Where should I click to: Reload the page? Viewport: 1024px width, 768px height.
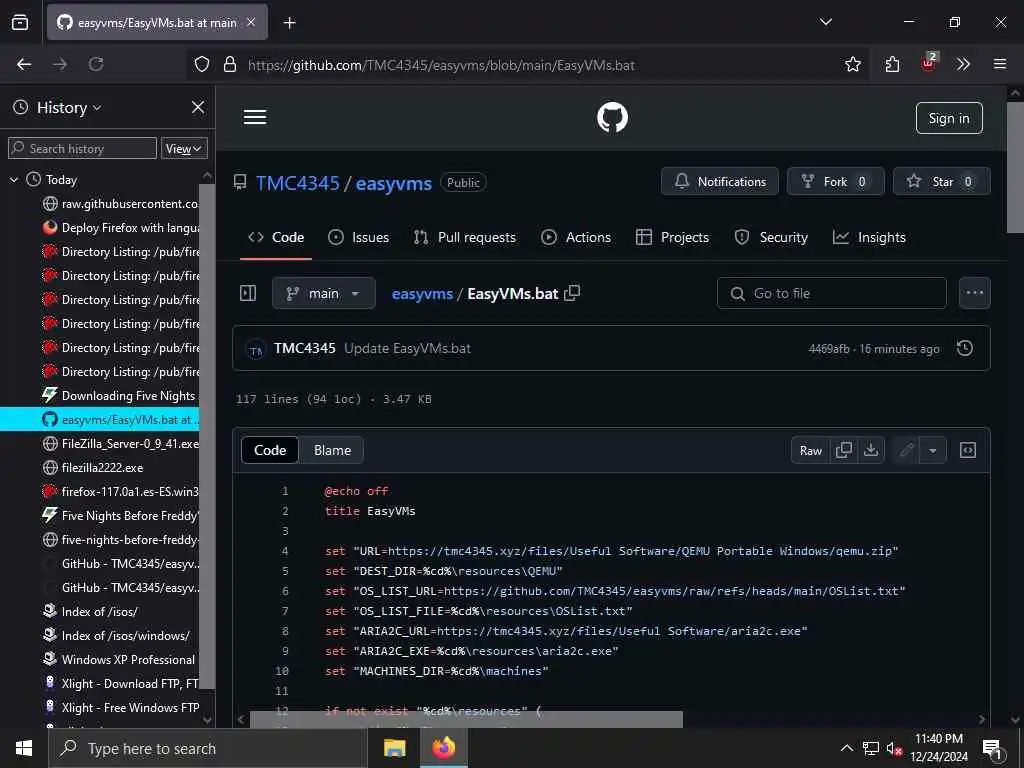point(96,64)
